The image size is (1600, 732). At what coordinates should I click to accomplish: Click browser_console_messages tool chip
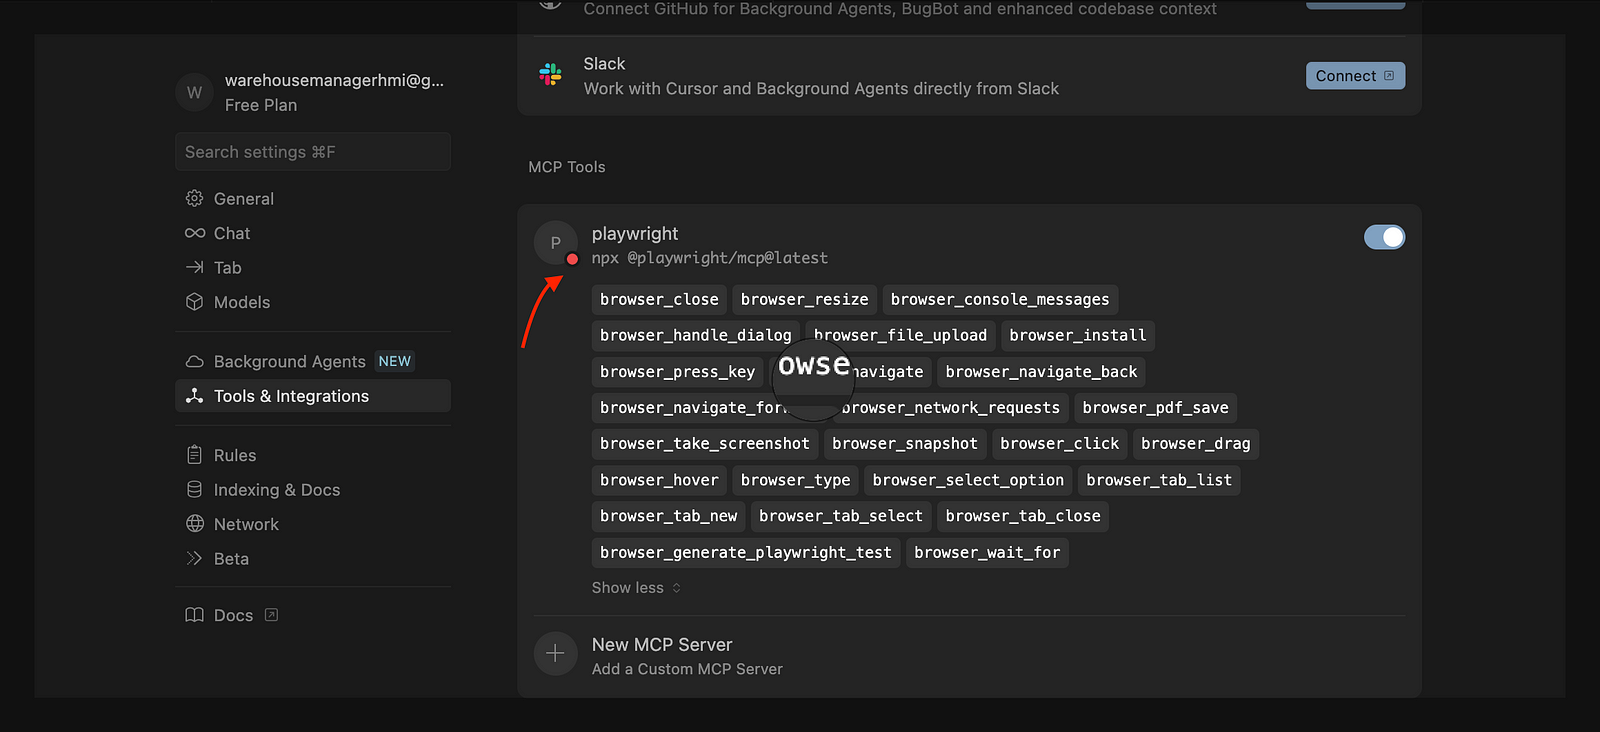pyautogui.click(x=1000, y=299)
